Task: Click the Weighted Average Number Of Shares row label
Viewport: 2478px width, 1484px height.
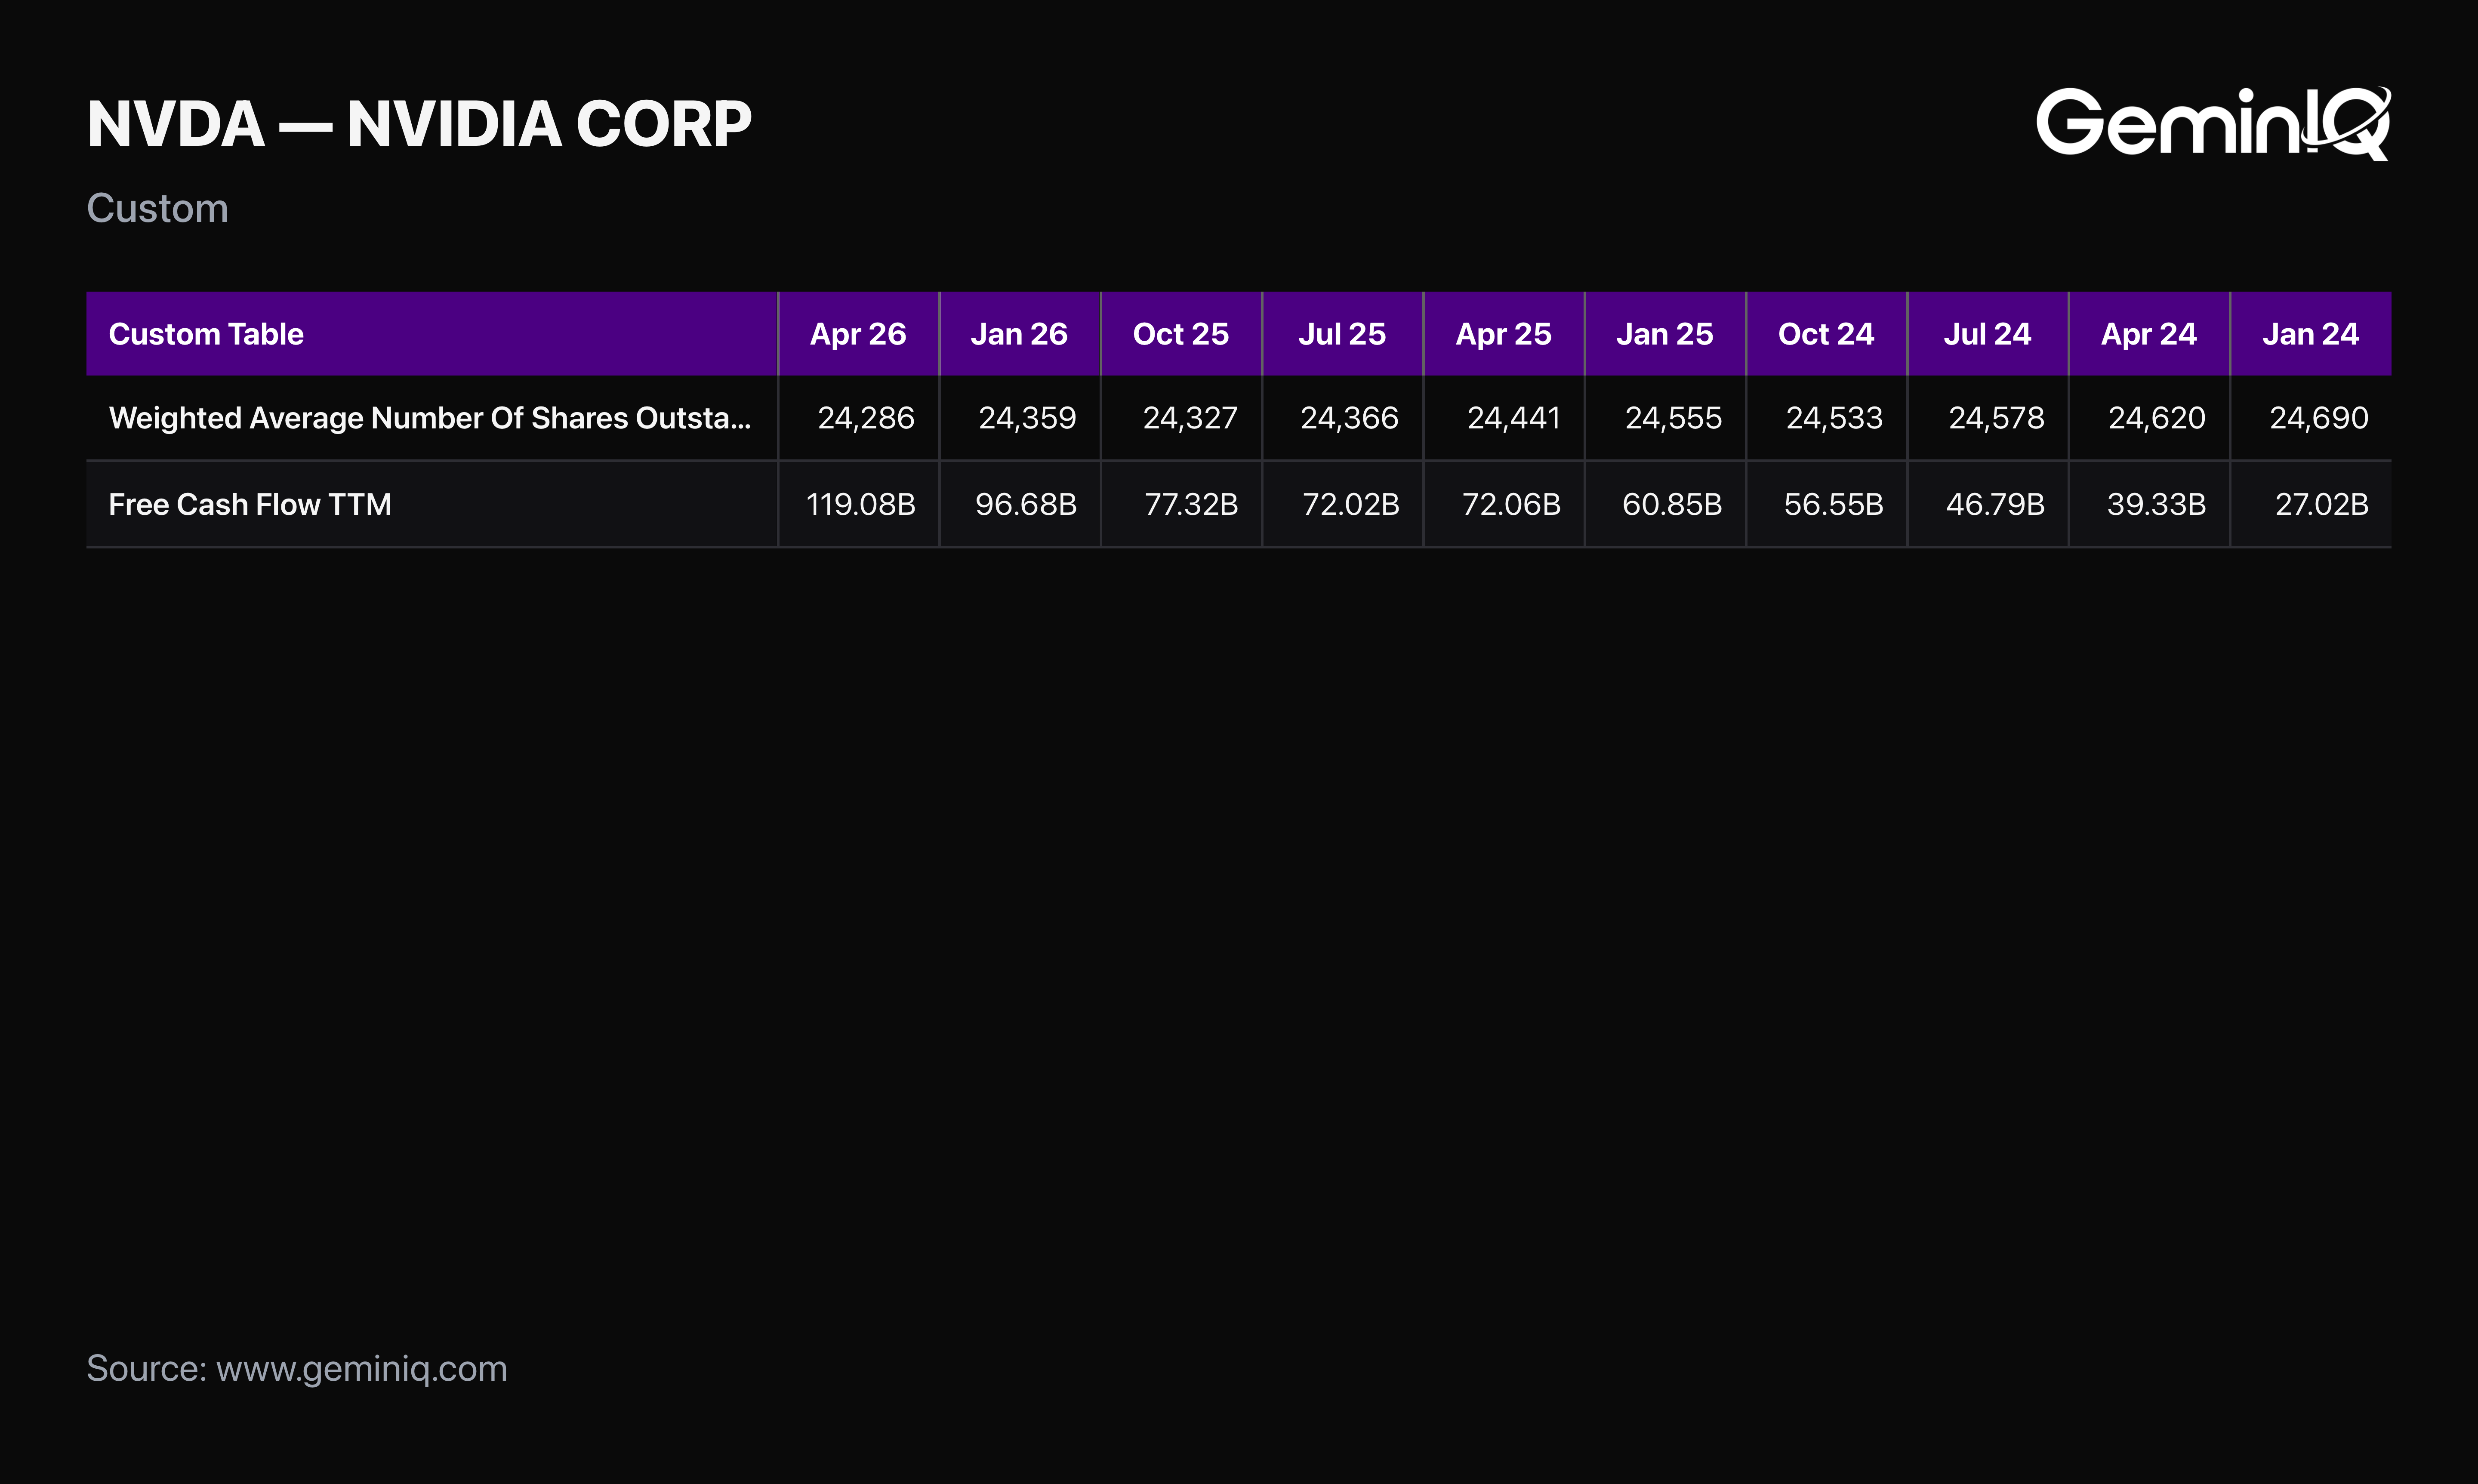Action: tap(430, 418)
